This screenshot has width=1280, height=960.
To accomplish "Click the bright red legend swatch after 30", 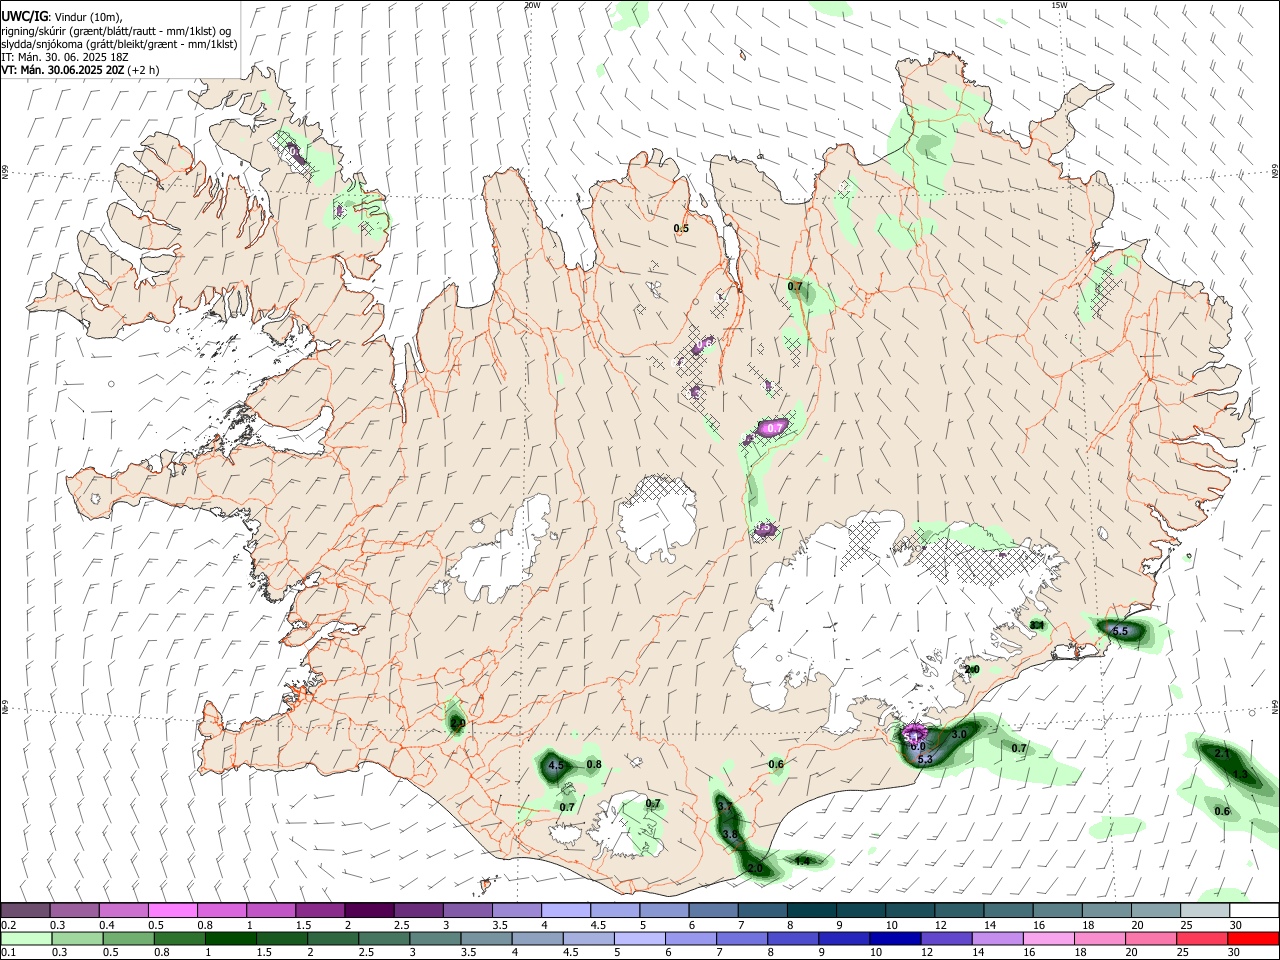I will (1253, 938).
